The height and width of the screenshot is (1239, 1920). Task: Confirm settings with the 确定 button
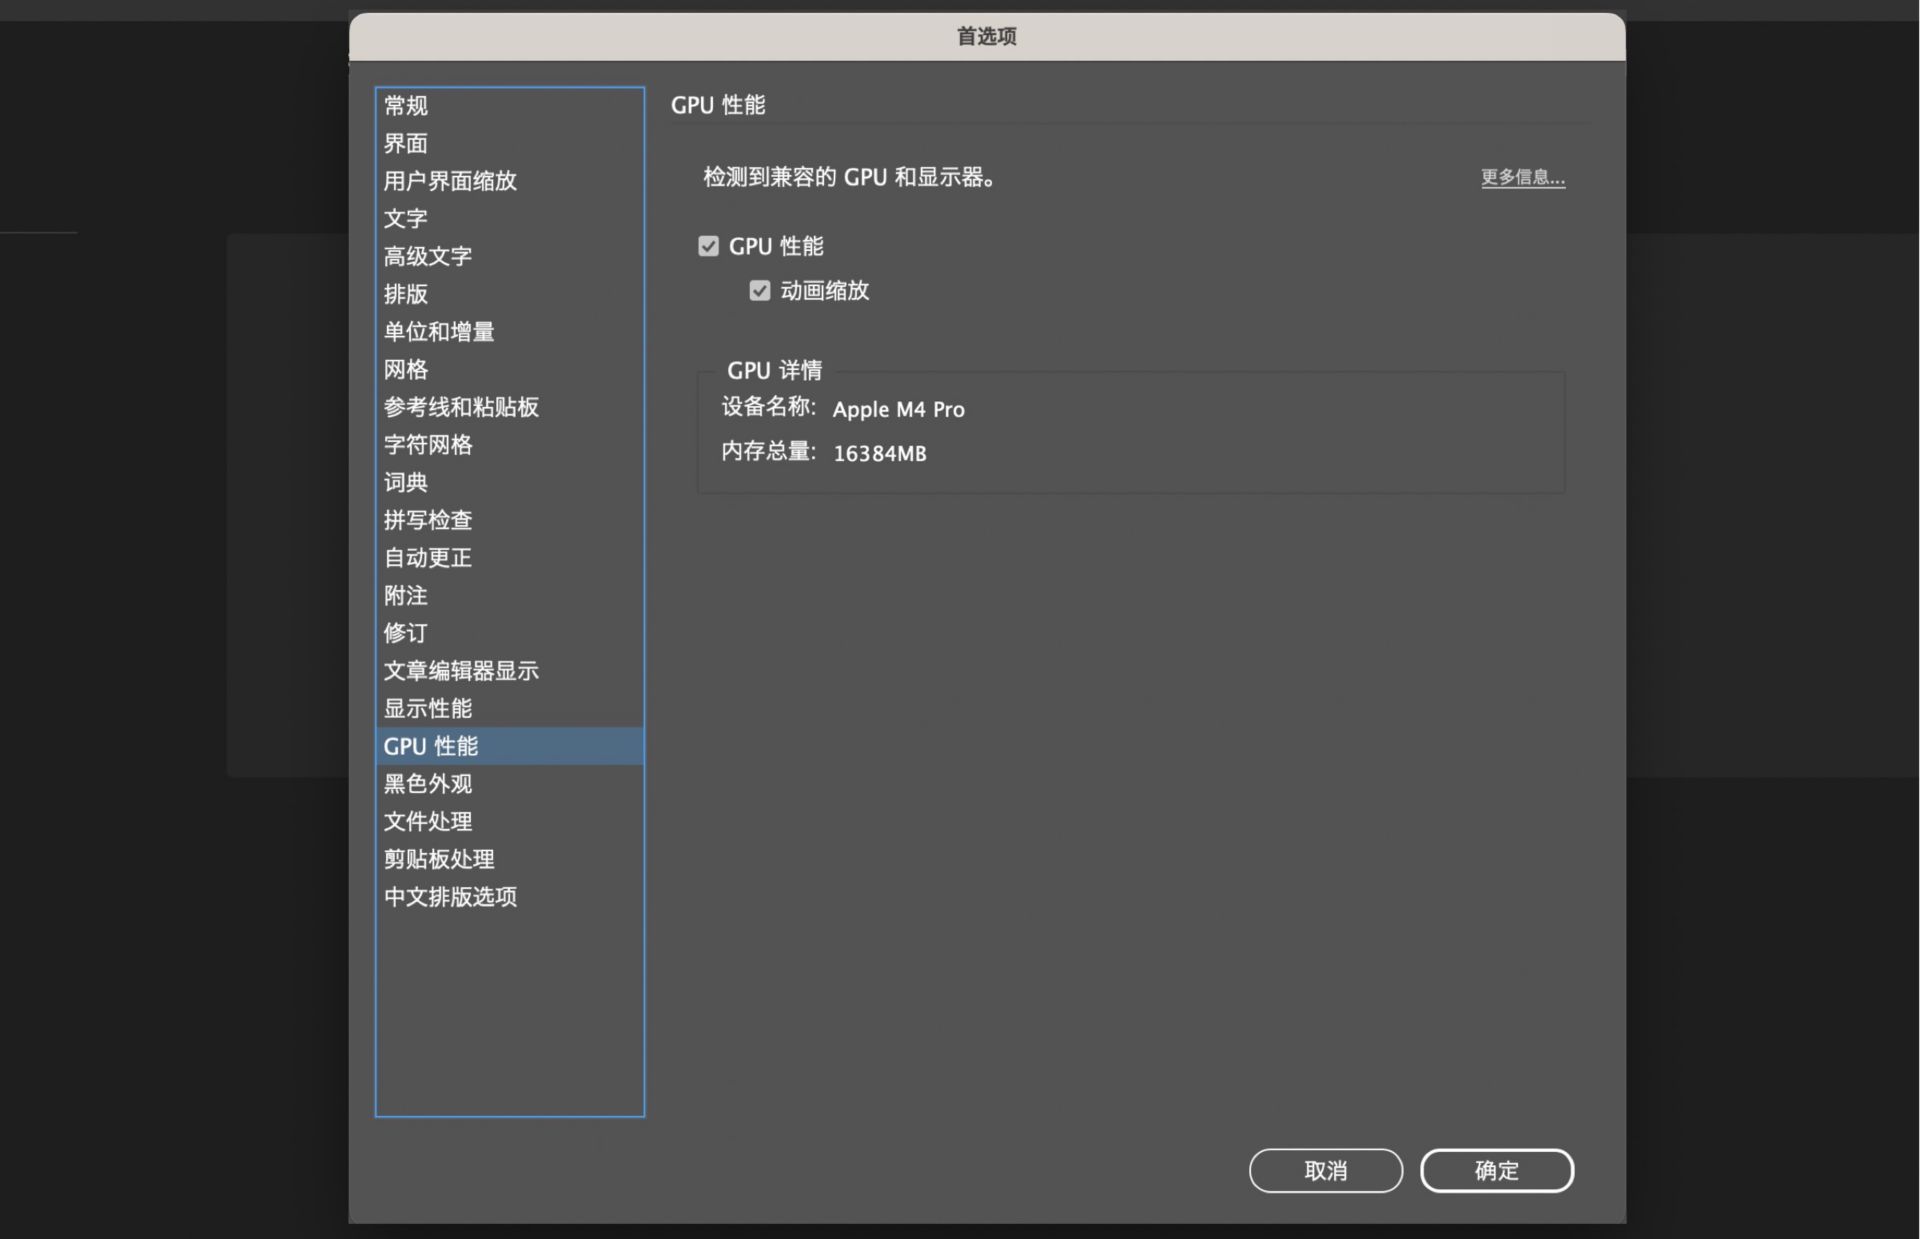pos(1497,1170)
